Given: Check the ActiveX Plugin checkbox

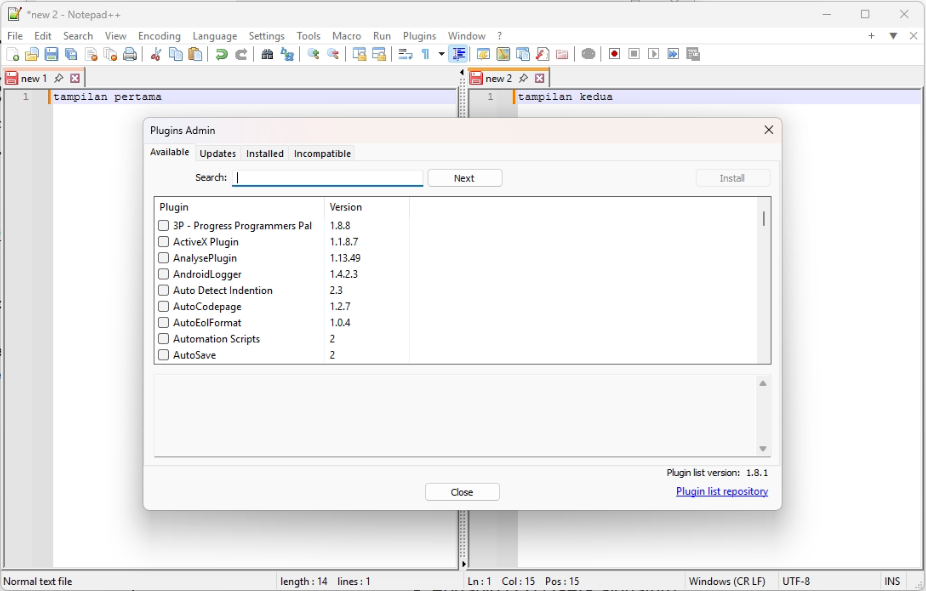Looking at the screenshot, I should [164, 241].
